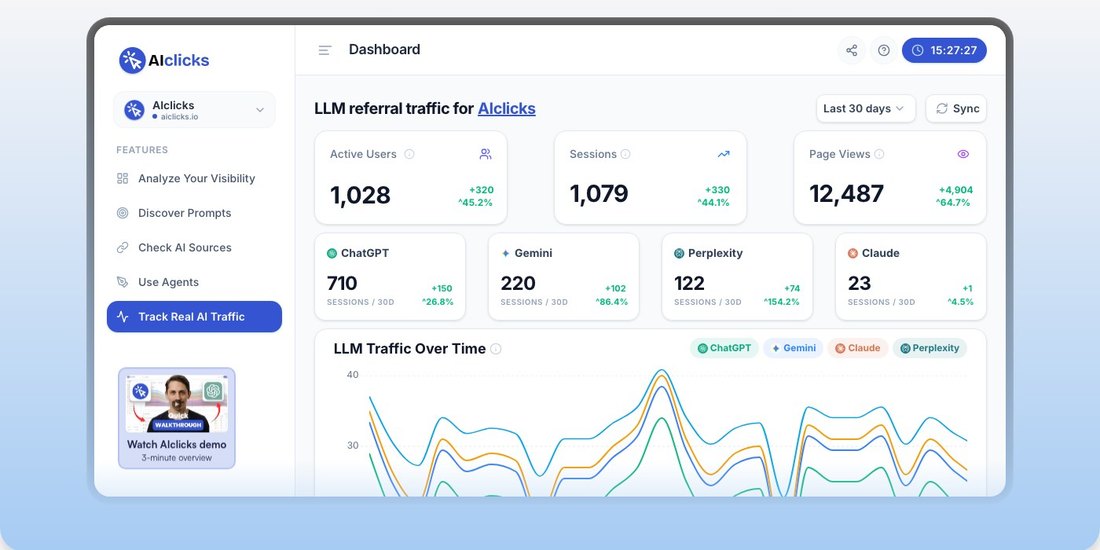Image resolution: width=1100 pixels, height=550 pixels.
Task: Play the Watch AIclicks demo thumbnail
Action: (x=177, y=403)
